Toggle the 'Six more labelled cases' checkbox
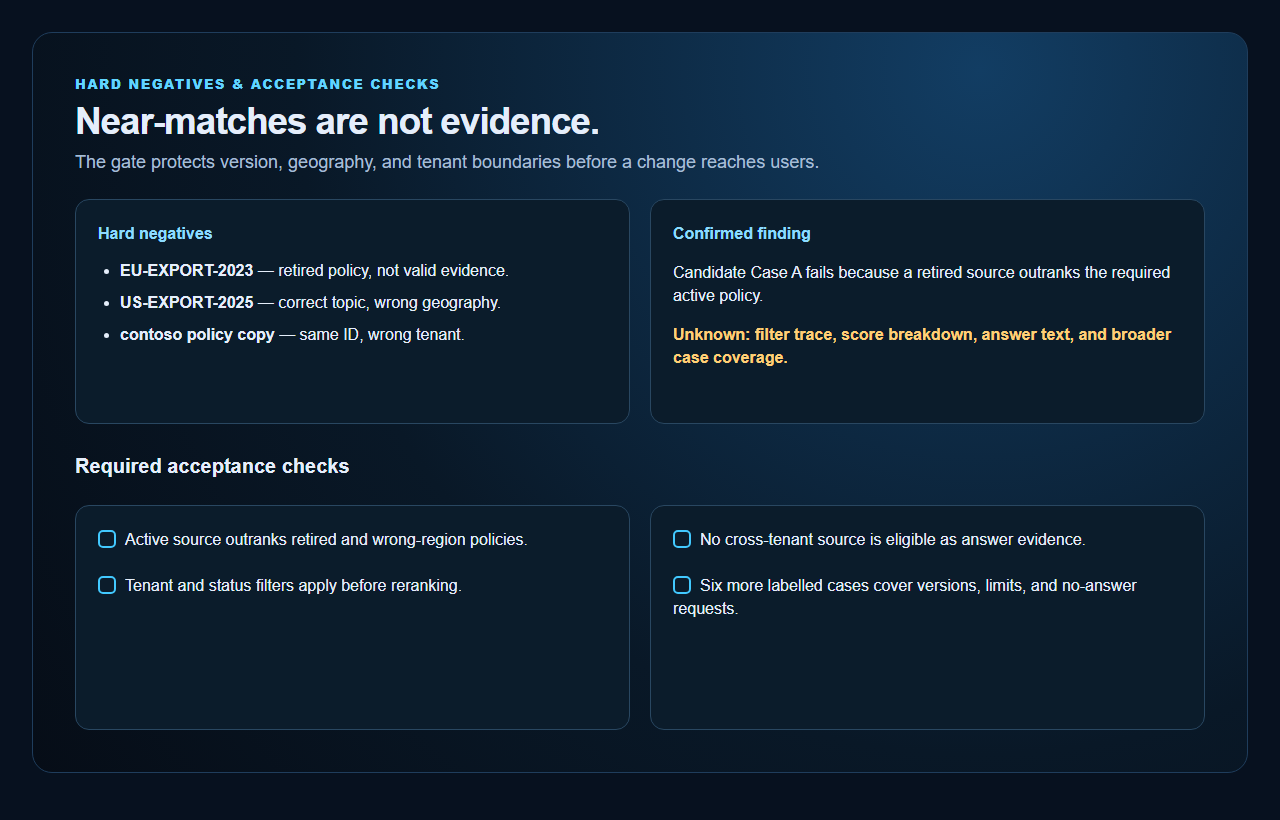 pyautogui.click(x=682, y=585)
